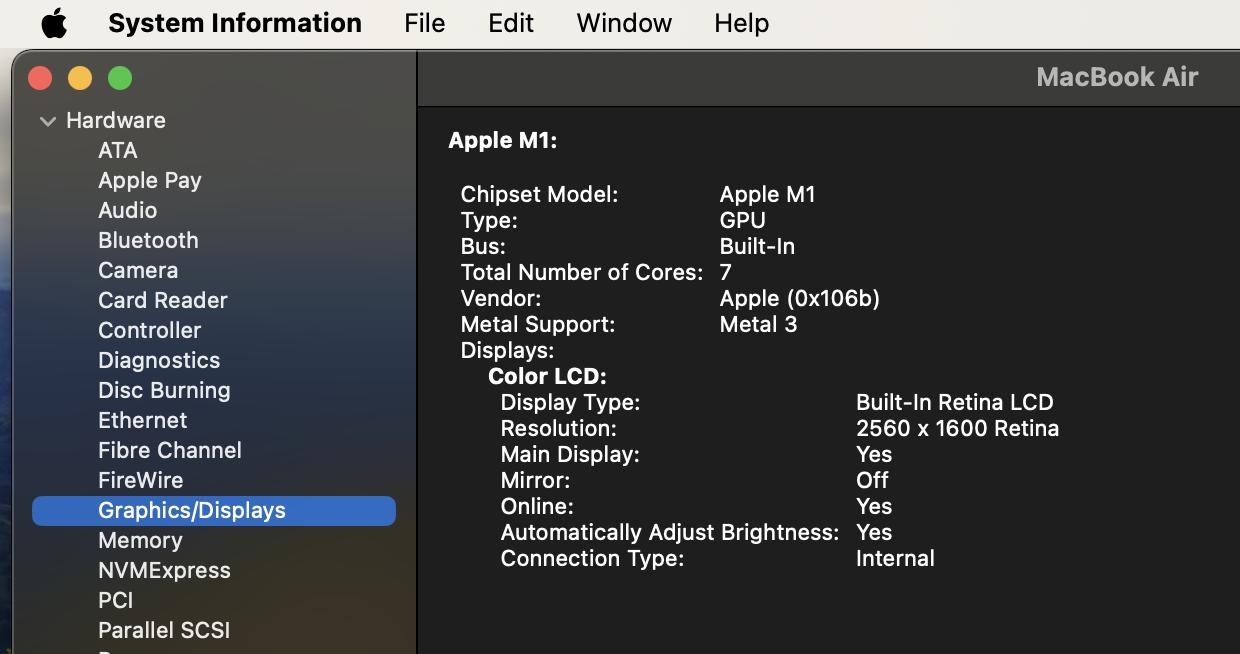The width and height of the screenshot is (1240, 654).
Task: Open the Audio hardware section
Action: (x=127, y=210)
